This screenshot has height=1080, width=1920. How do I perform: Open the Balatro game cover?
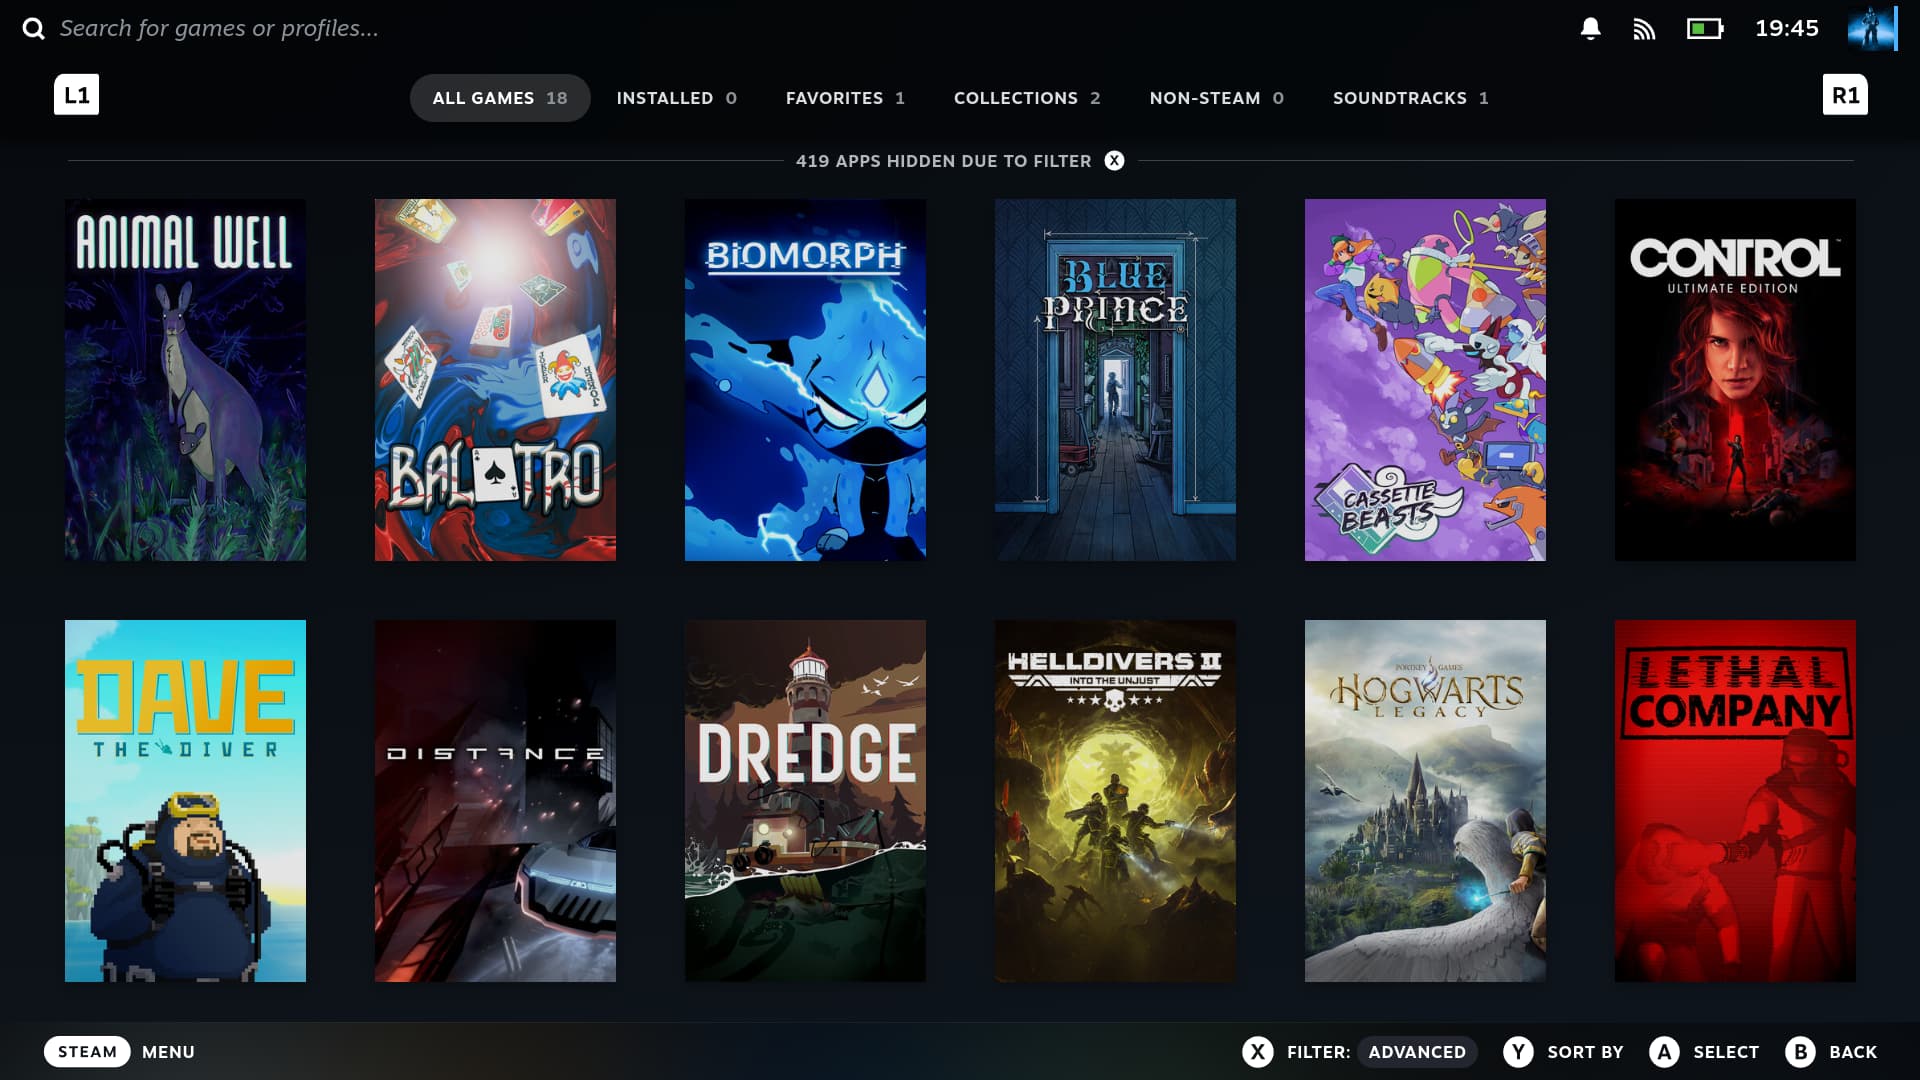tap(495, 380)
